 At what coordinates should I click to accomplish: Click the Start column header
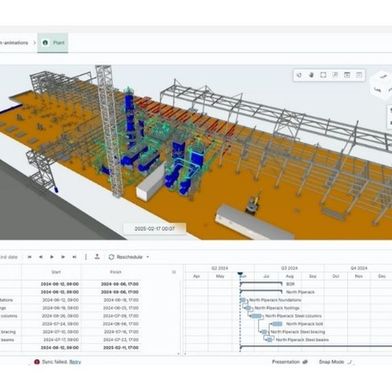coord(56,272)
